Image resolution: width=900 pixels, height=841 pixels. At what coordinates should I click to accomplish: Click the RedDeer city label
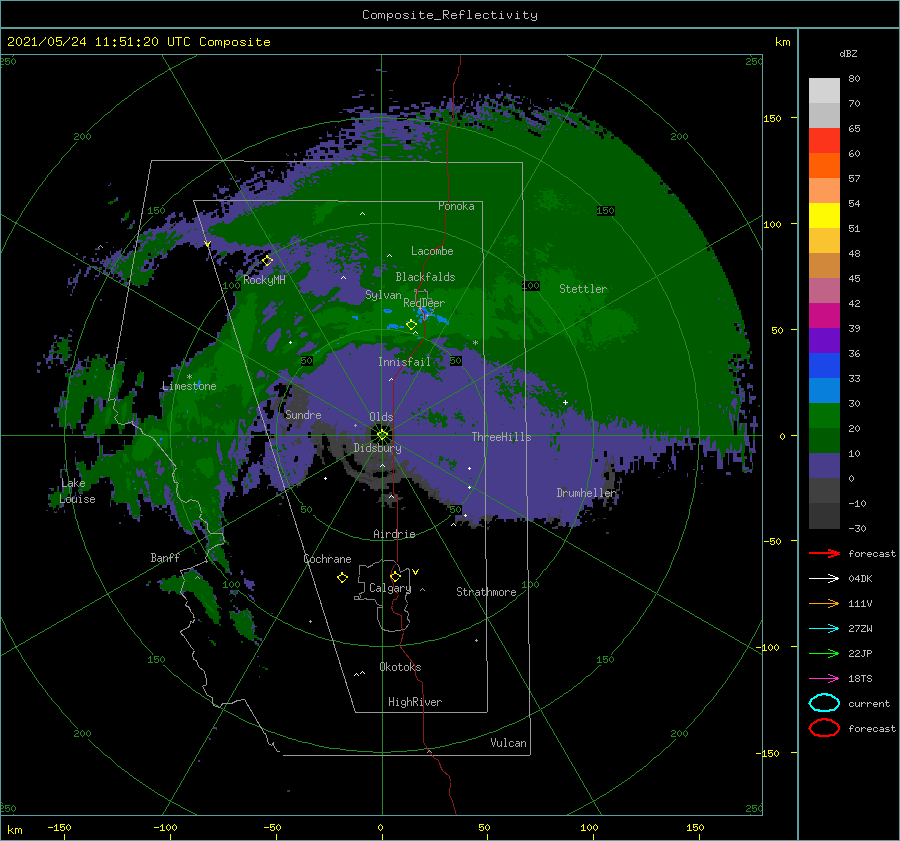pyautogui.click(x=424, y=303)
